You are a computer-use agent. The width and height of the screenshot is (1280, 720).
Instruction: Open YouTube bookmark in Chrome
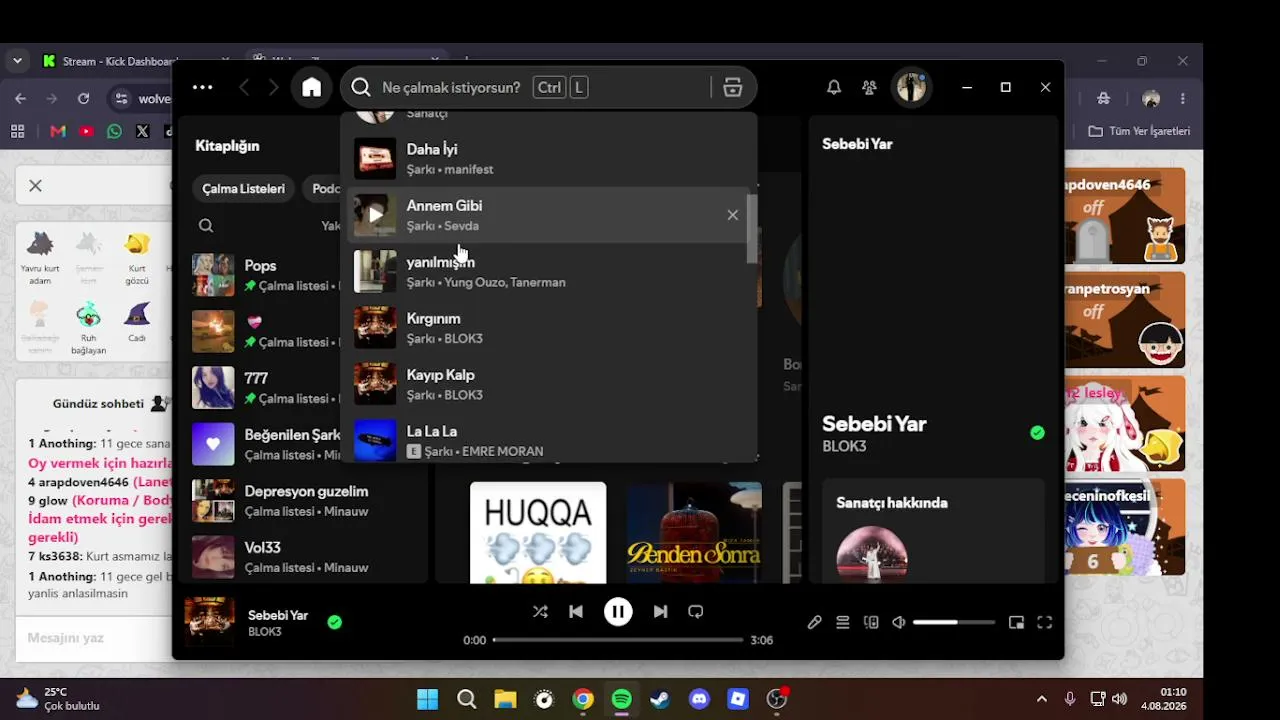pyautogui.click(x=86, y=131)
